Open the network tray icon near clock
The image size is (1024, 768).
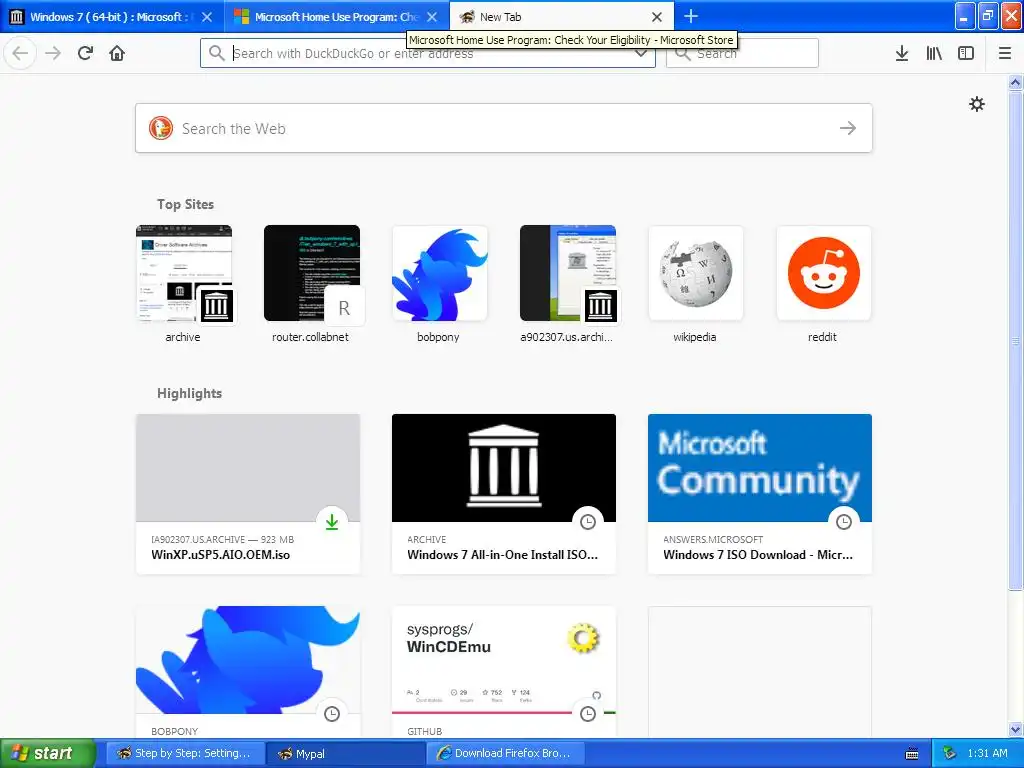click(x=950, y=753)
